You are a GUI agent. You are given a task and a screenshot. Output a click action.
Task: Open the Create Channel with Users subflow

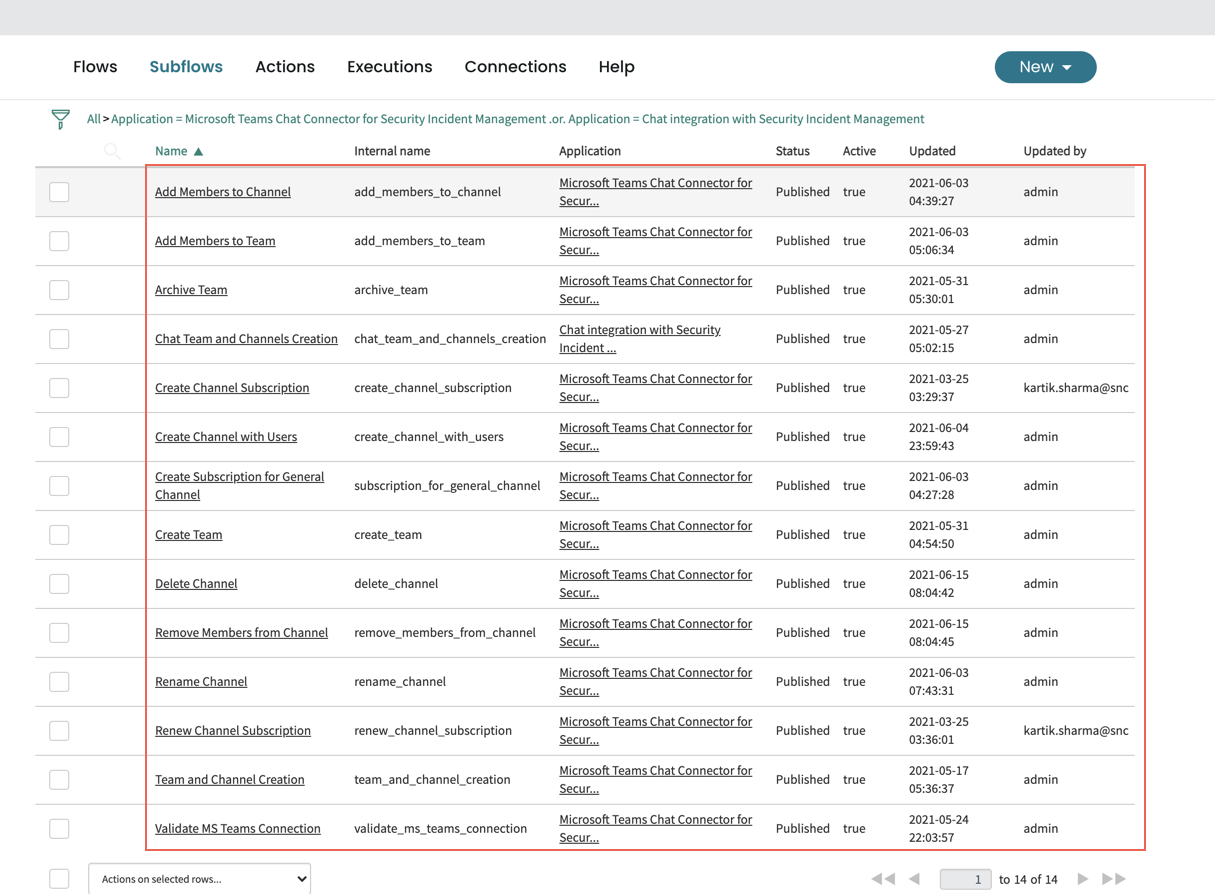pyautogui.click(x=226, y=437)
